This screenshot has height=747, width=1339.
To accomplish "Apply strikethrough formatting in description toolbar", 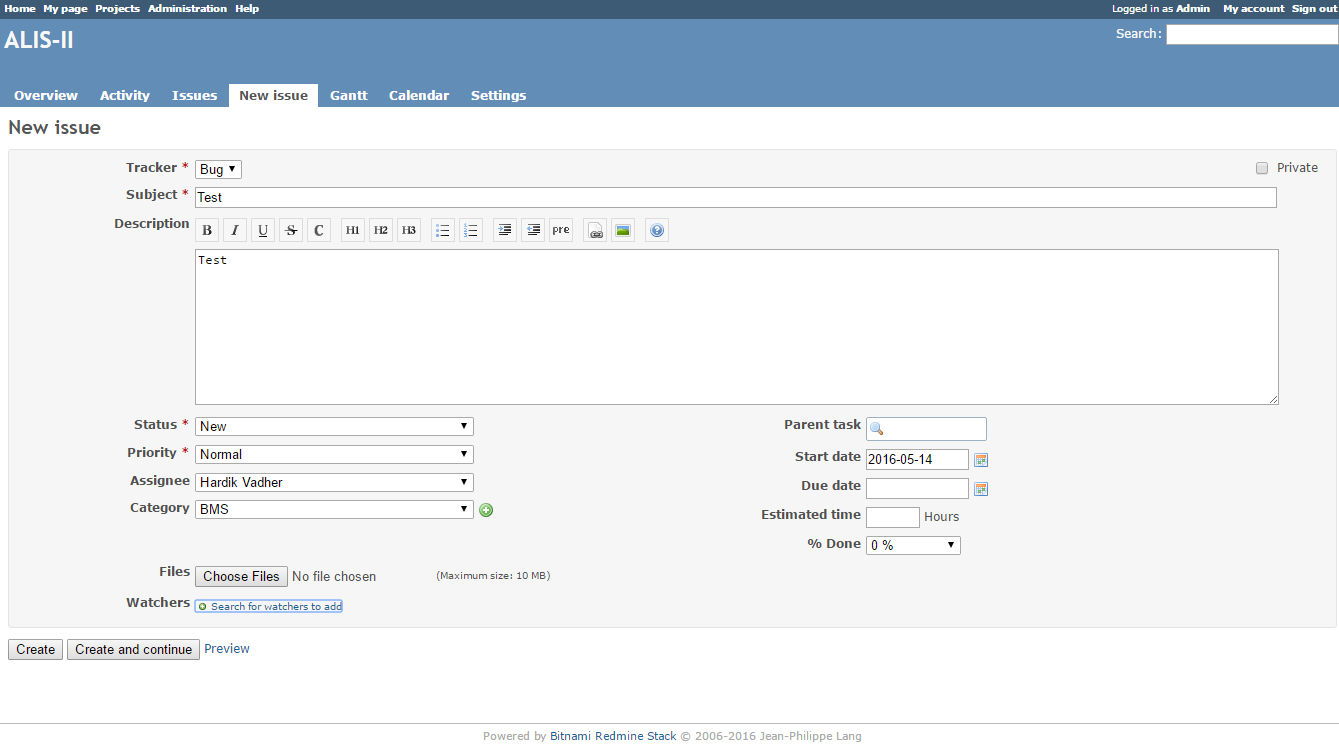I will 291,231.
